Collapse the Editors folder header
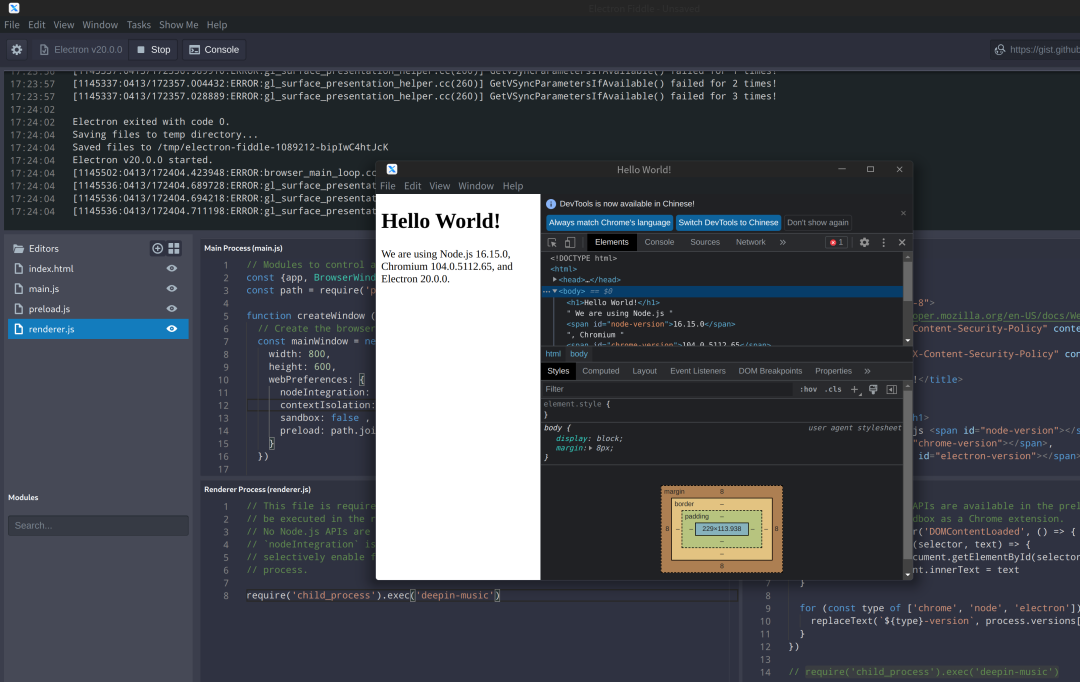This screenshot has width=1080, height=682. coord(36,248)
